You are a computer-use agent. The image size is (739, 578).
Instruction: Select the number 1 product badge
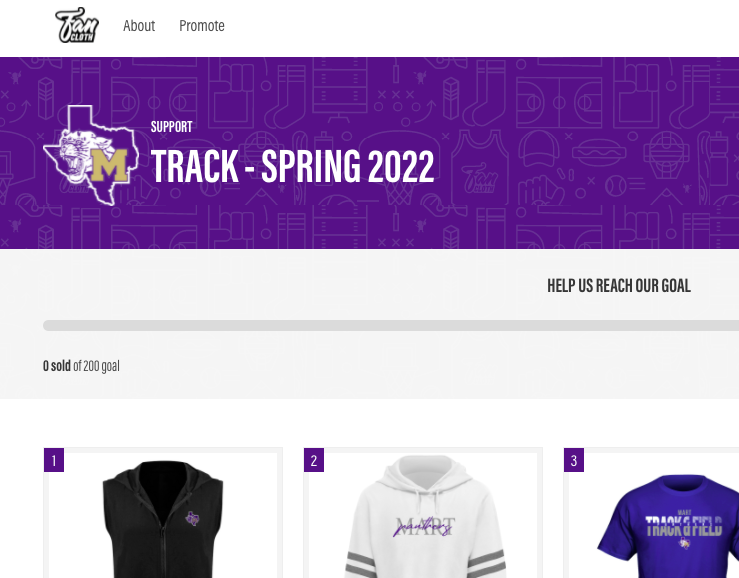pos(54,460)
